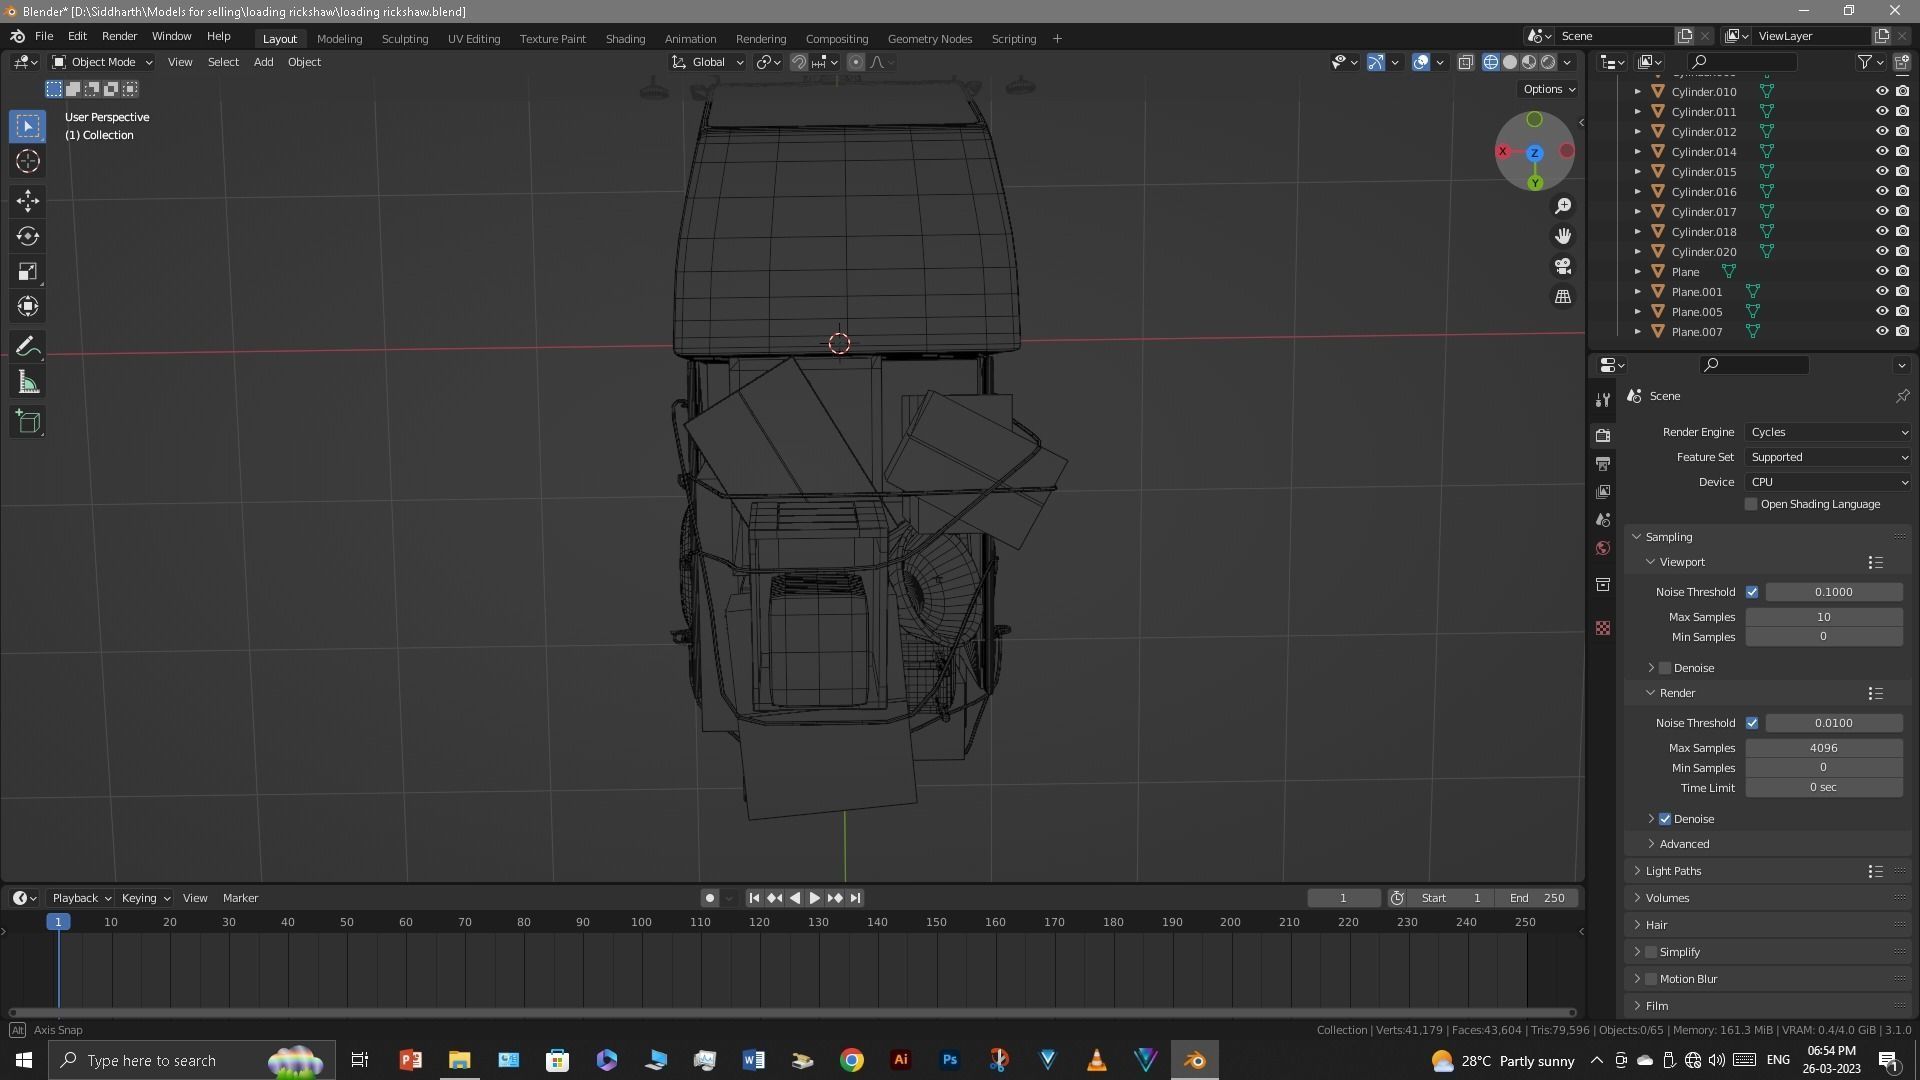Open Photoshop from taskbar

click(x=950, y=1060)
